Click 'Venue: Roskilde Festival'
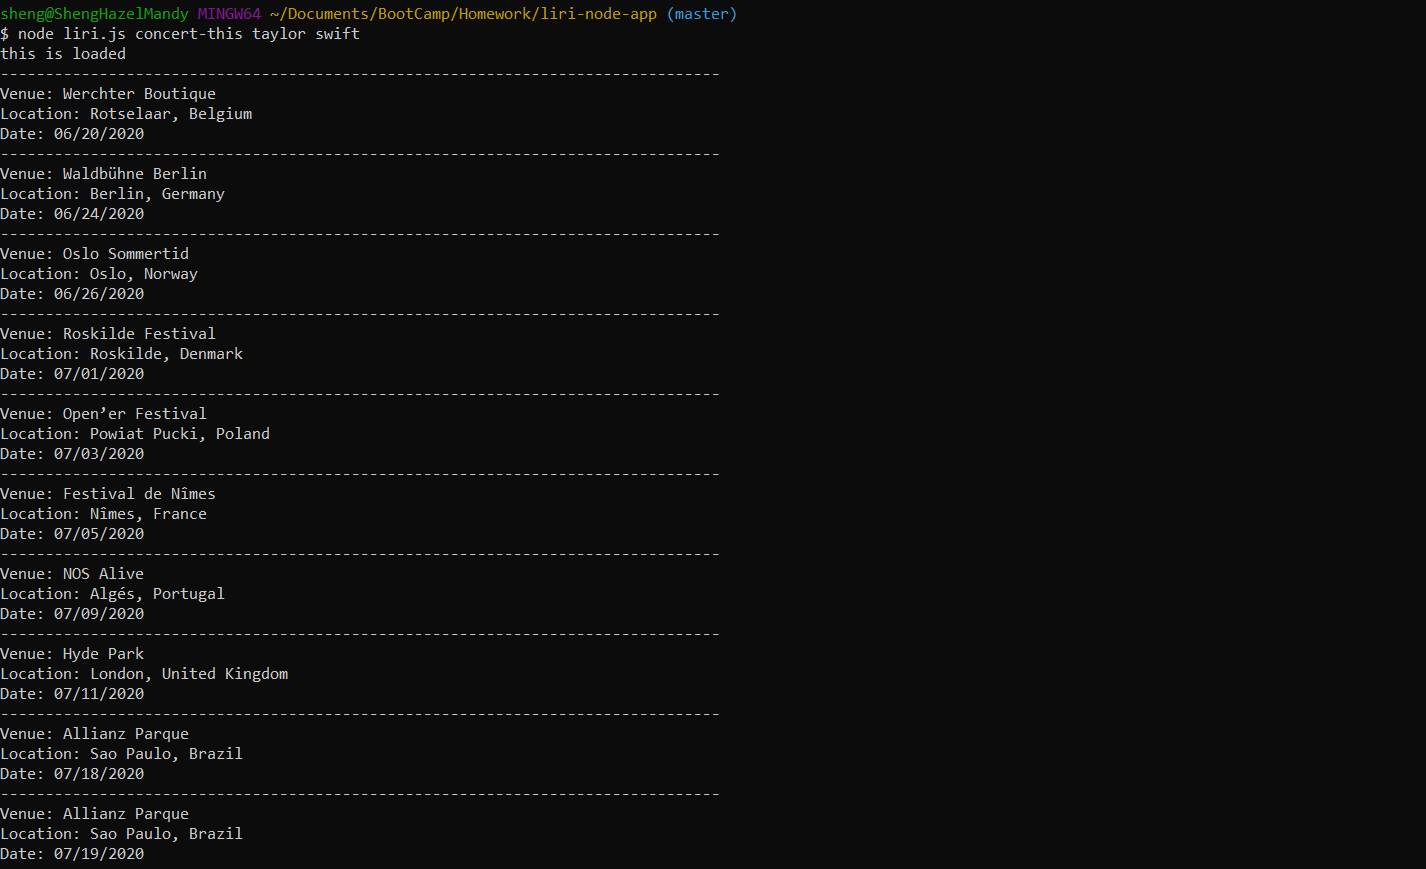Viewport: 1426px width, 869px height. [107, 333]
